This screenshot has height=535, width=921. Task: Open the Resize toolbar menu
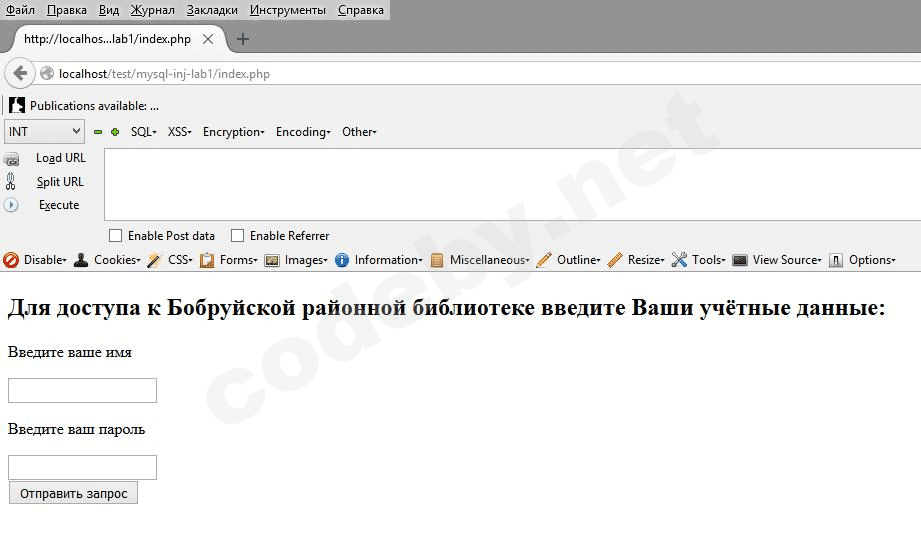646,260
